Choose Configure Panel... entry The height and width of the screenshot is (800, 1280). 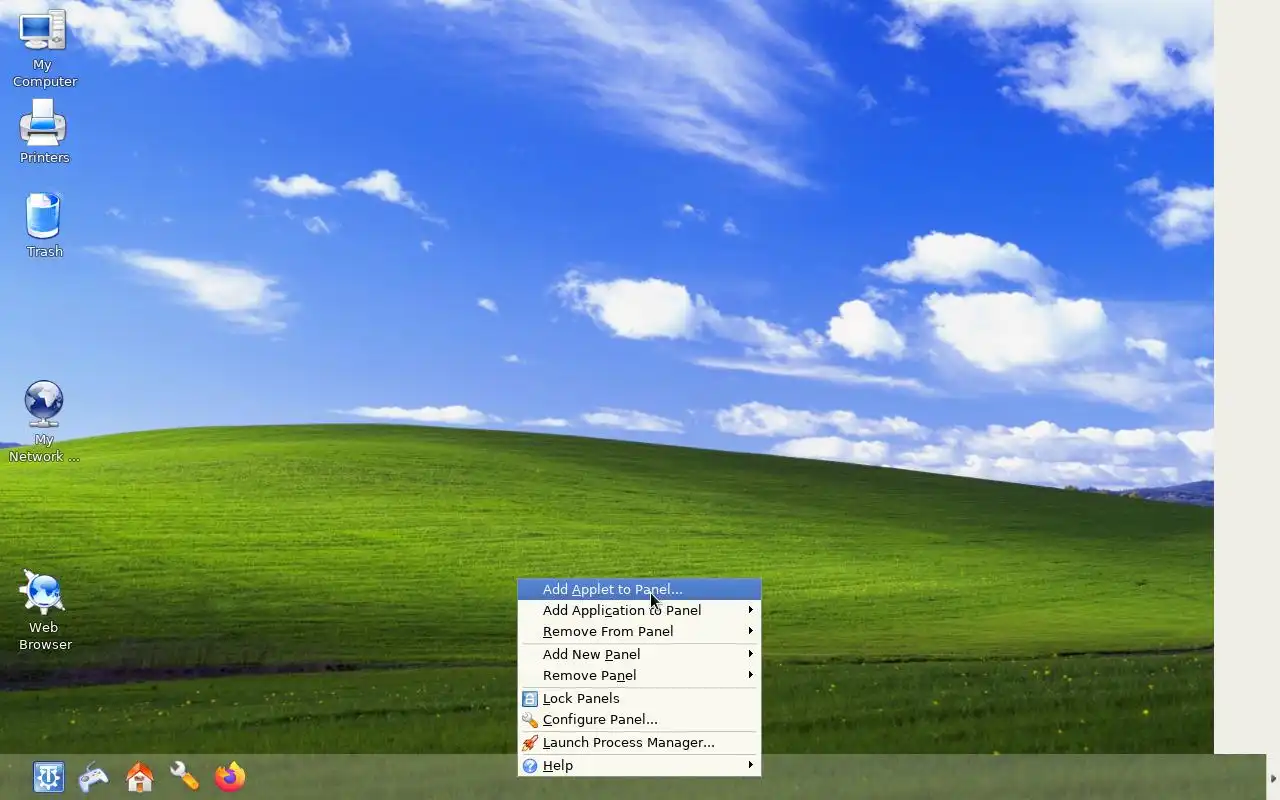tap(639, 719)
